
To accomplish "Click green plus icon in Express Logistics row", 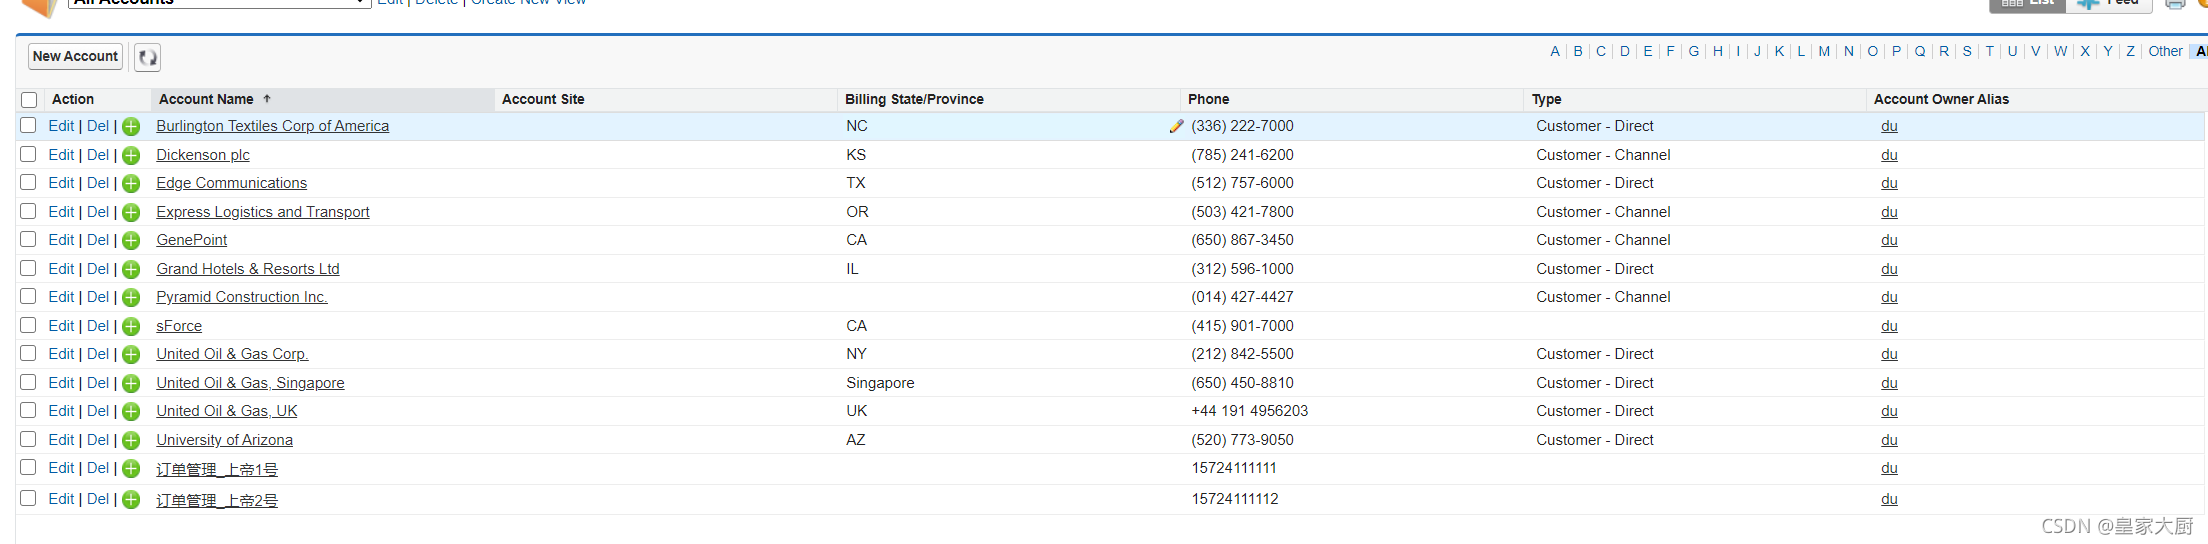I will [x=131, y=213].
